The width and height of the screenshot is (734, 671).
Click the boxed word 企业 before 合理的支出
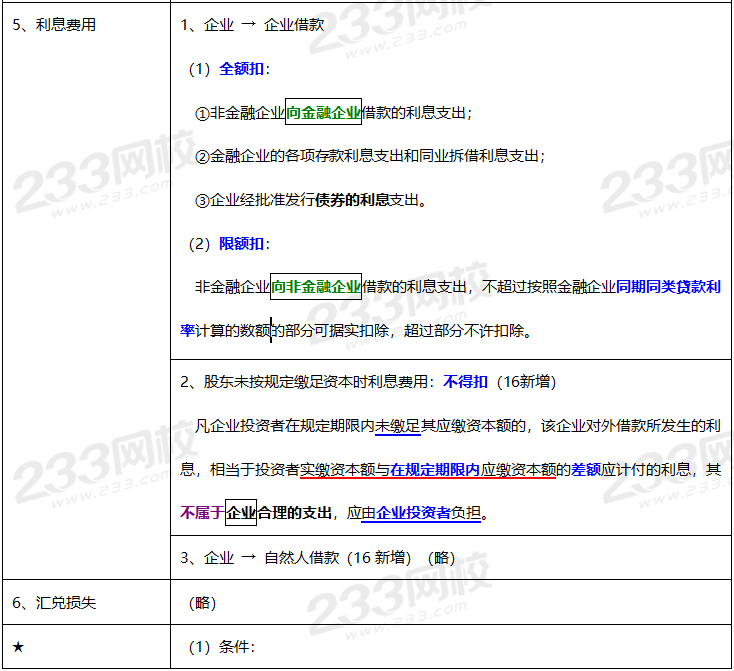click(x=241, y=514)
